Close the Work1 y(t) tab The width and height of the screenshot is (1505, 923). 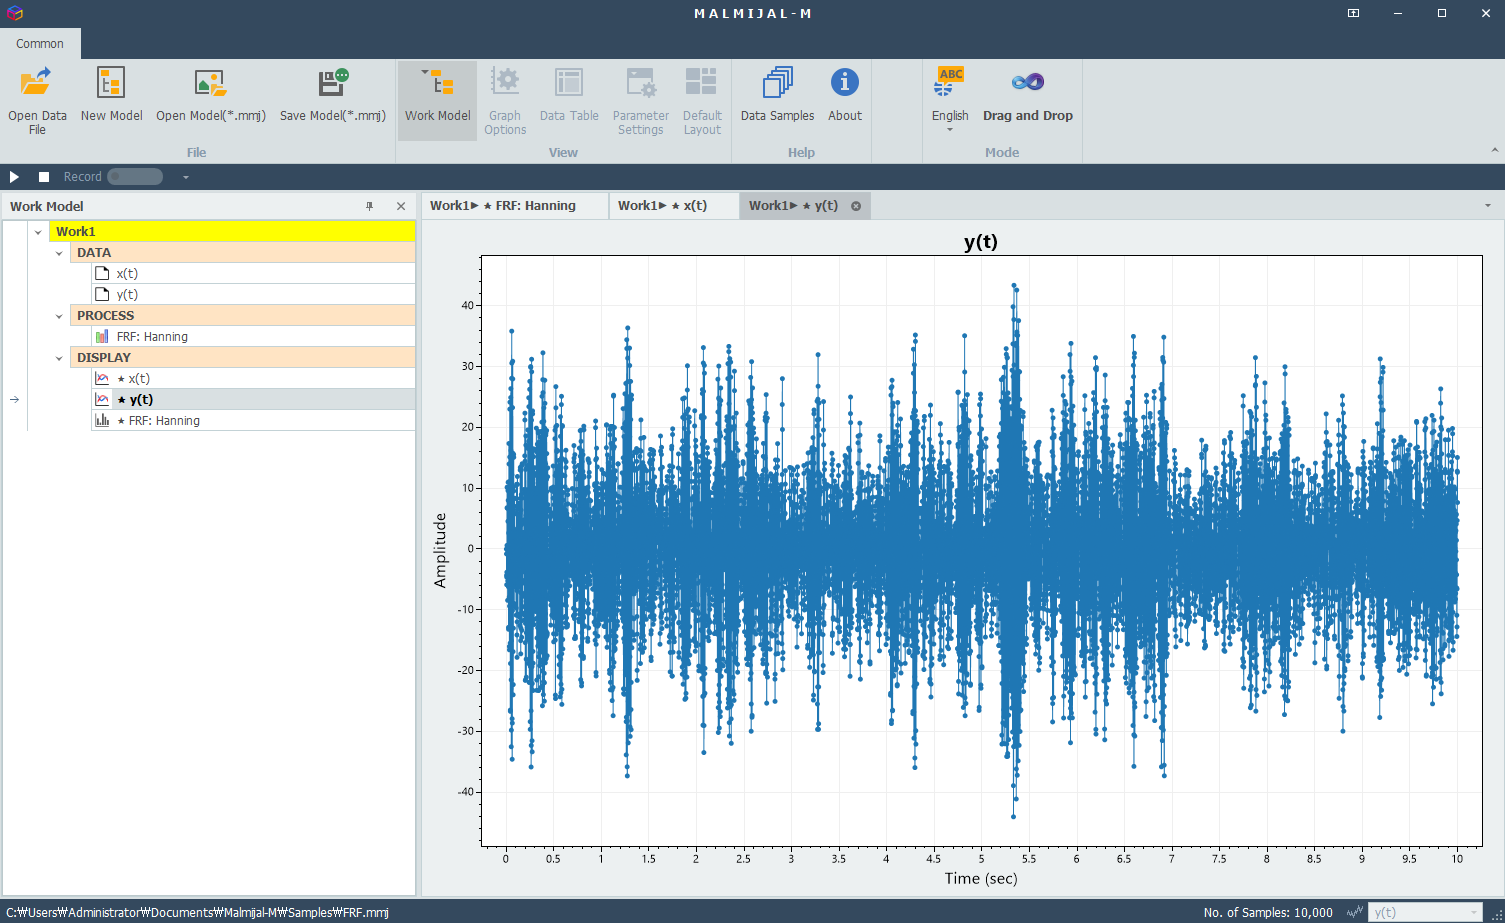pos(856,206)
